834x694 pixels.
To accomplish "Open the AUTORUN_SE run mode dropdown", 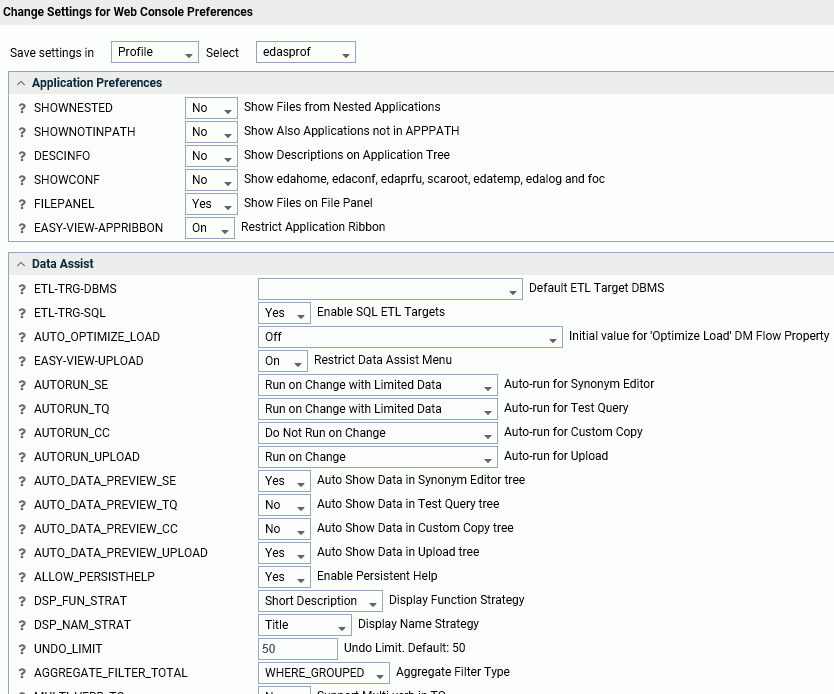I will 378,385.
